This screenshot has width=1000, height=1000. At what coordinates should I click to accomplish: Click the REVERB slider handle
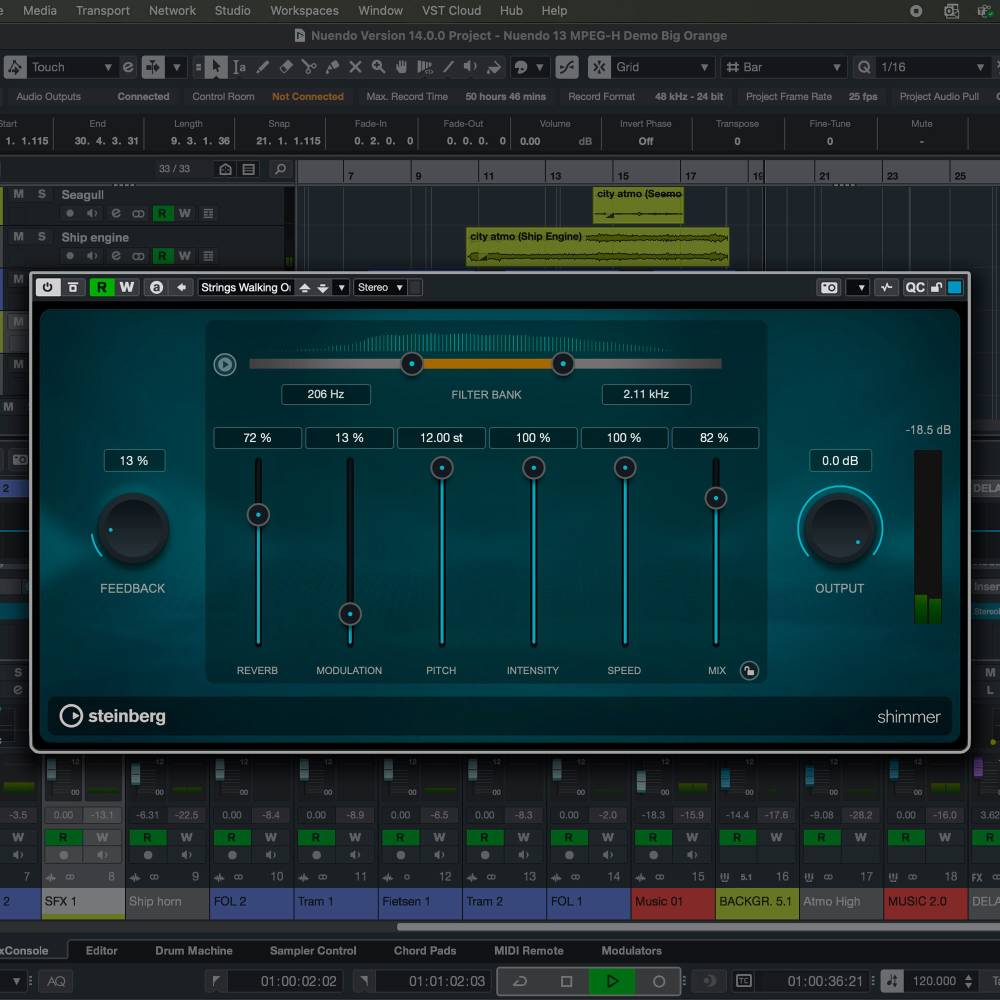pos(258,514)
